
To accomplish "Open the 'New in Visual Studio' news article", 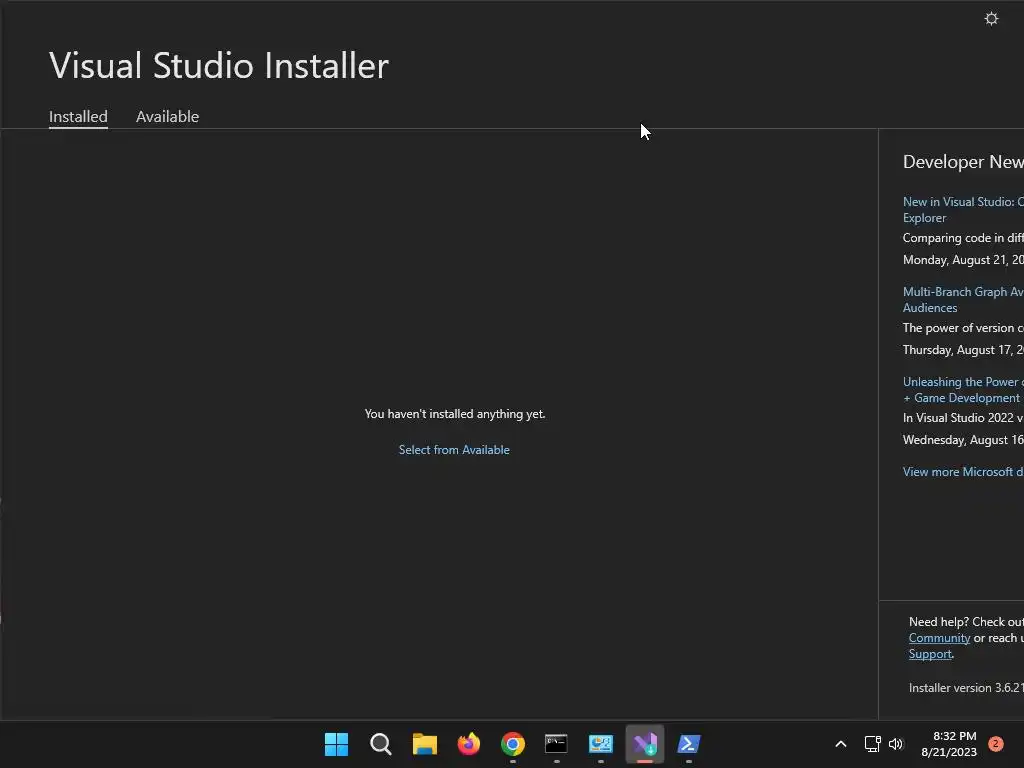I will (x=963, y=210).
